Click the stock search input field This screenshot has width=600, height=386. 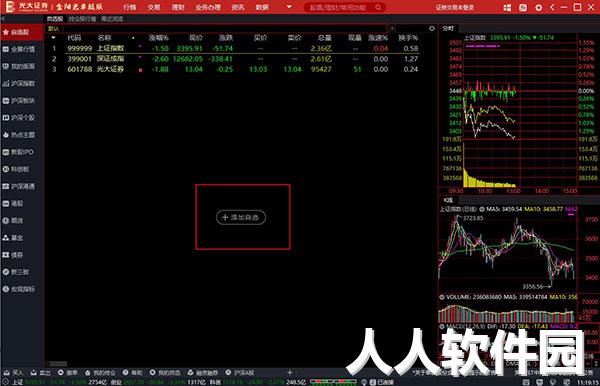[340, 7]
